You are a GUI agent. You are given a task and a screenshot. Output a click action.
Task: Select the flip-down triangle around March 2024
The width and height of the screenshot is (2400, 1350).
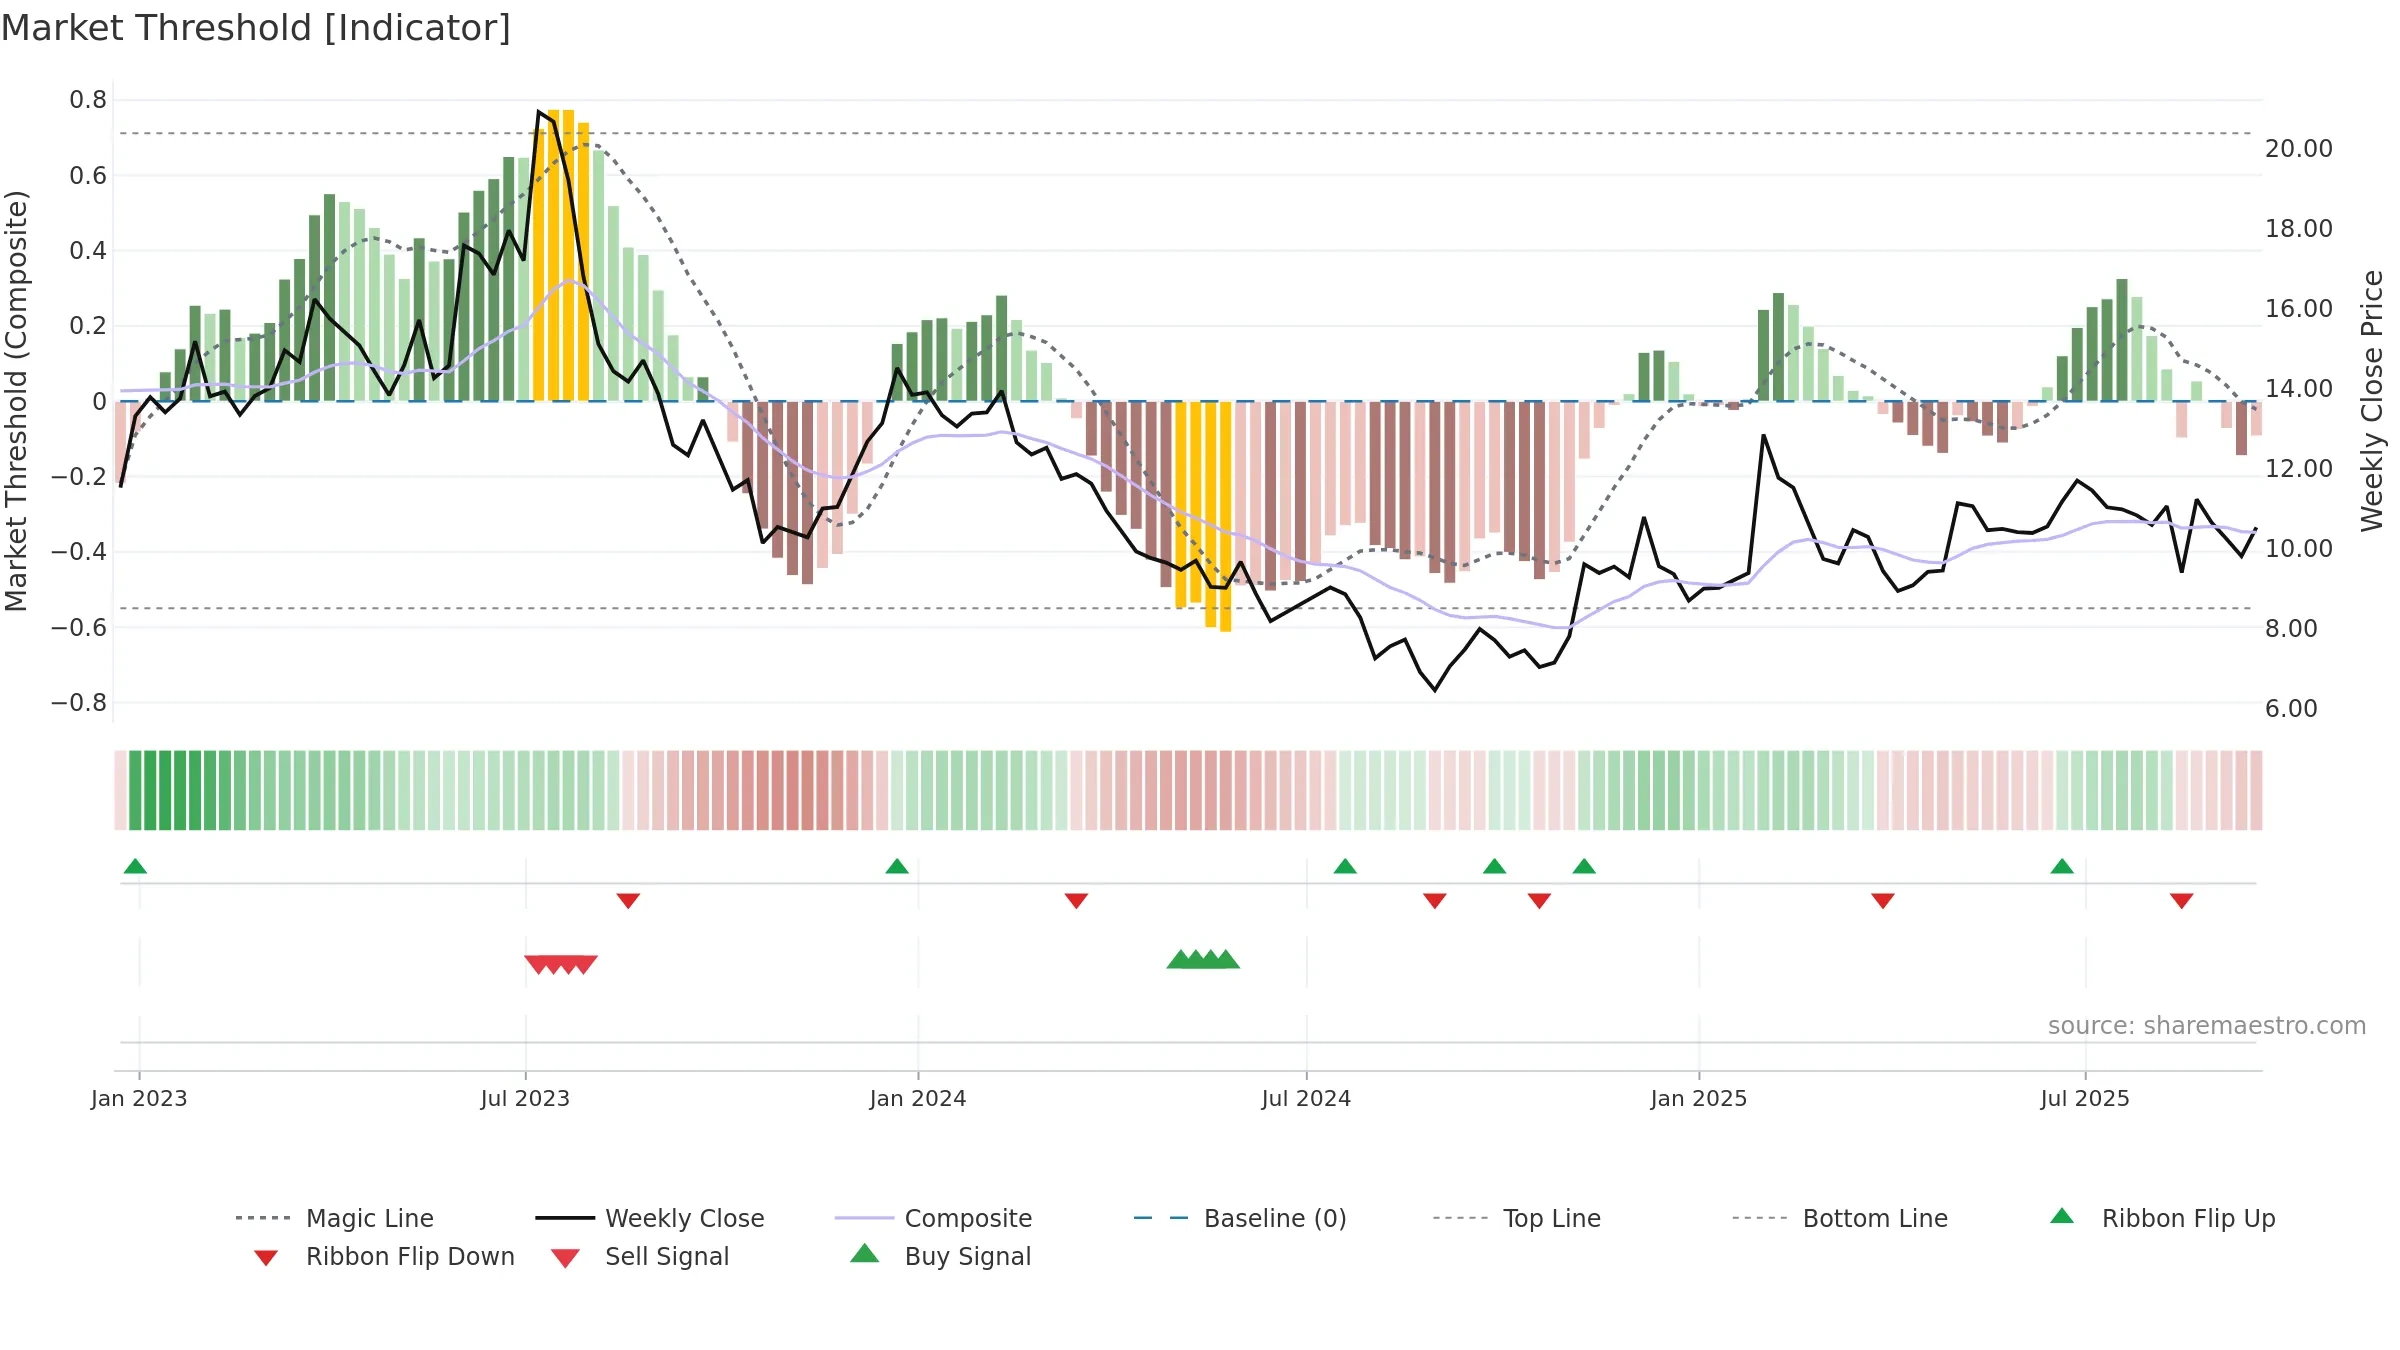click(1076, 901)
